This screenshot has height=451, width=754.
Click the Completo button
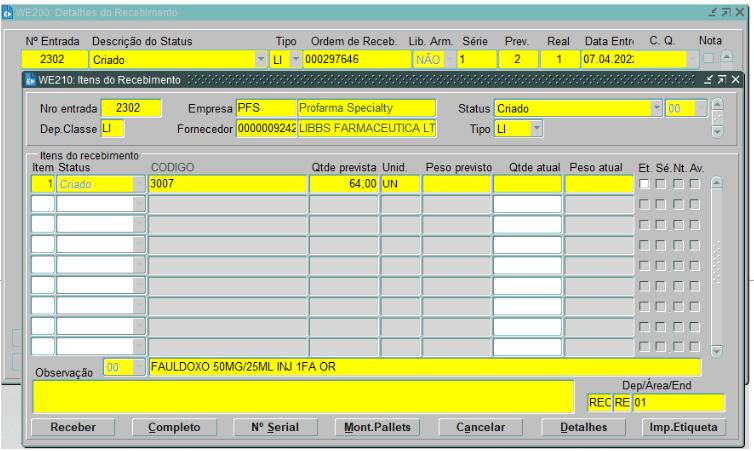point(174,427)
